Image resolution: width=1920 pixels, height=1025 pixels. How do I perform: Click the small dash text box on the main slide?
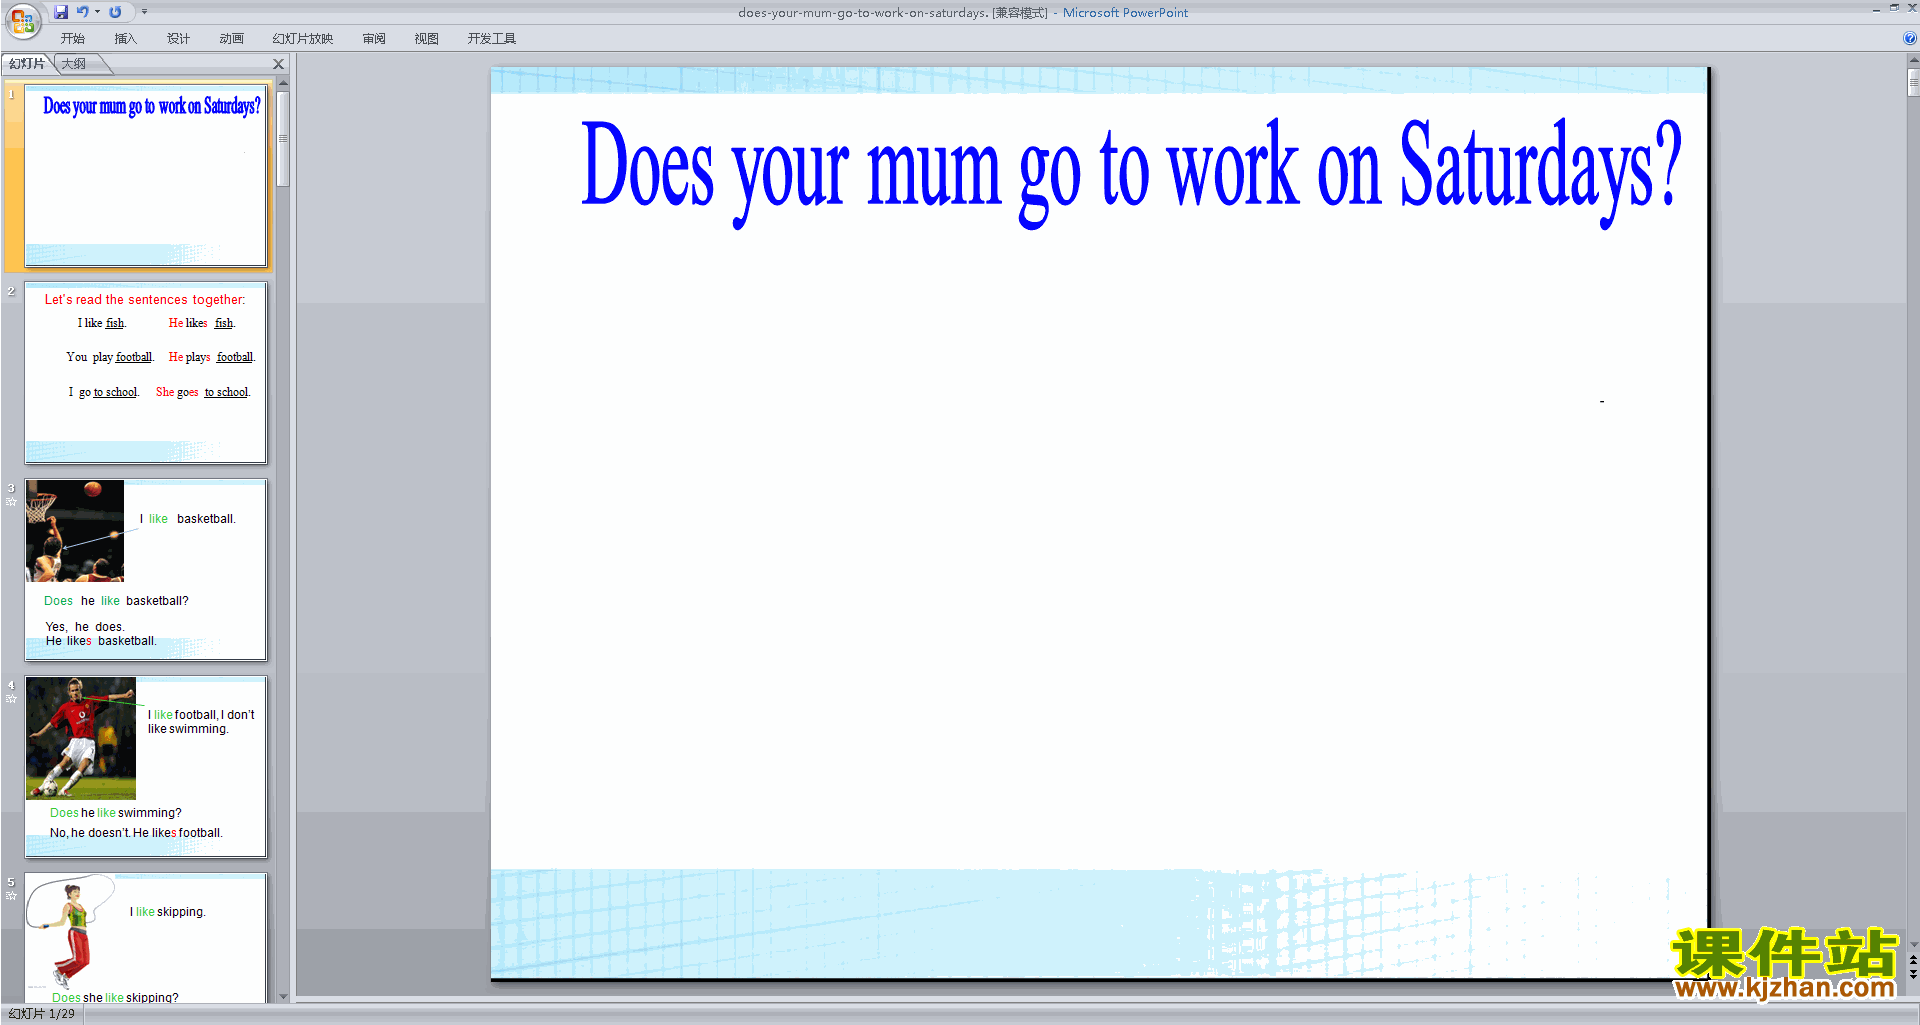(1602, 402)
